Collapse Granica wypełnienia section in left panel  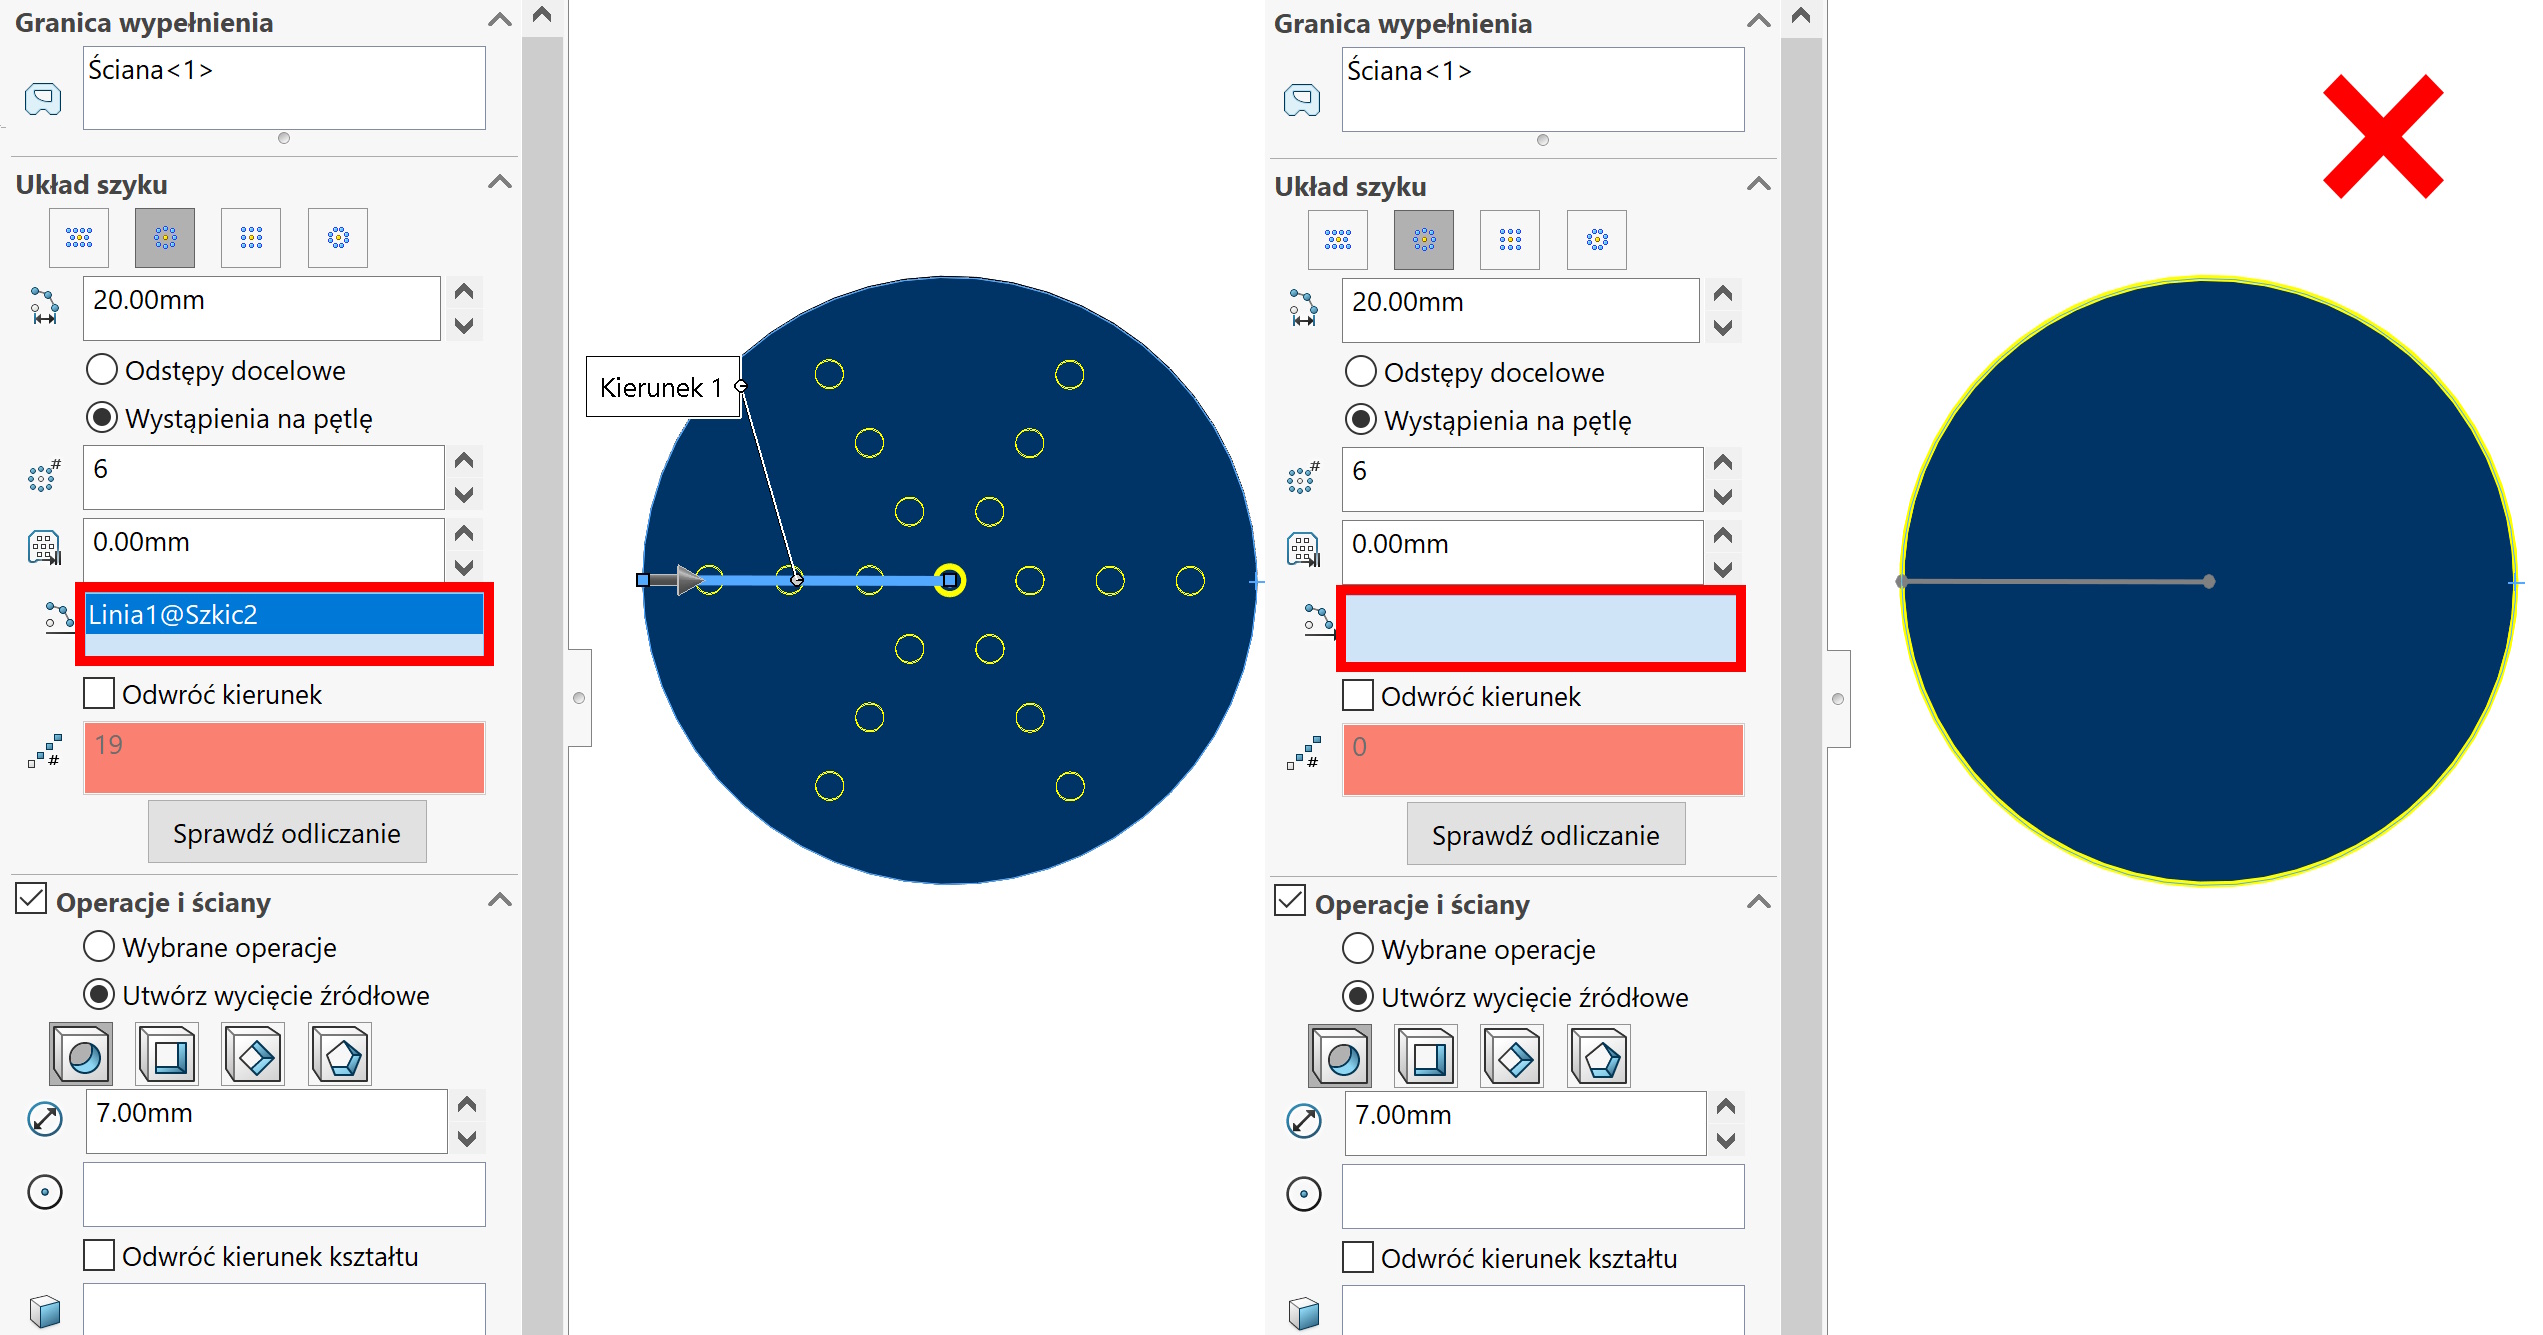pyautogui.click(x=500, y=20)
